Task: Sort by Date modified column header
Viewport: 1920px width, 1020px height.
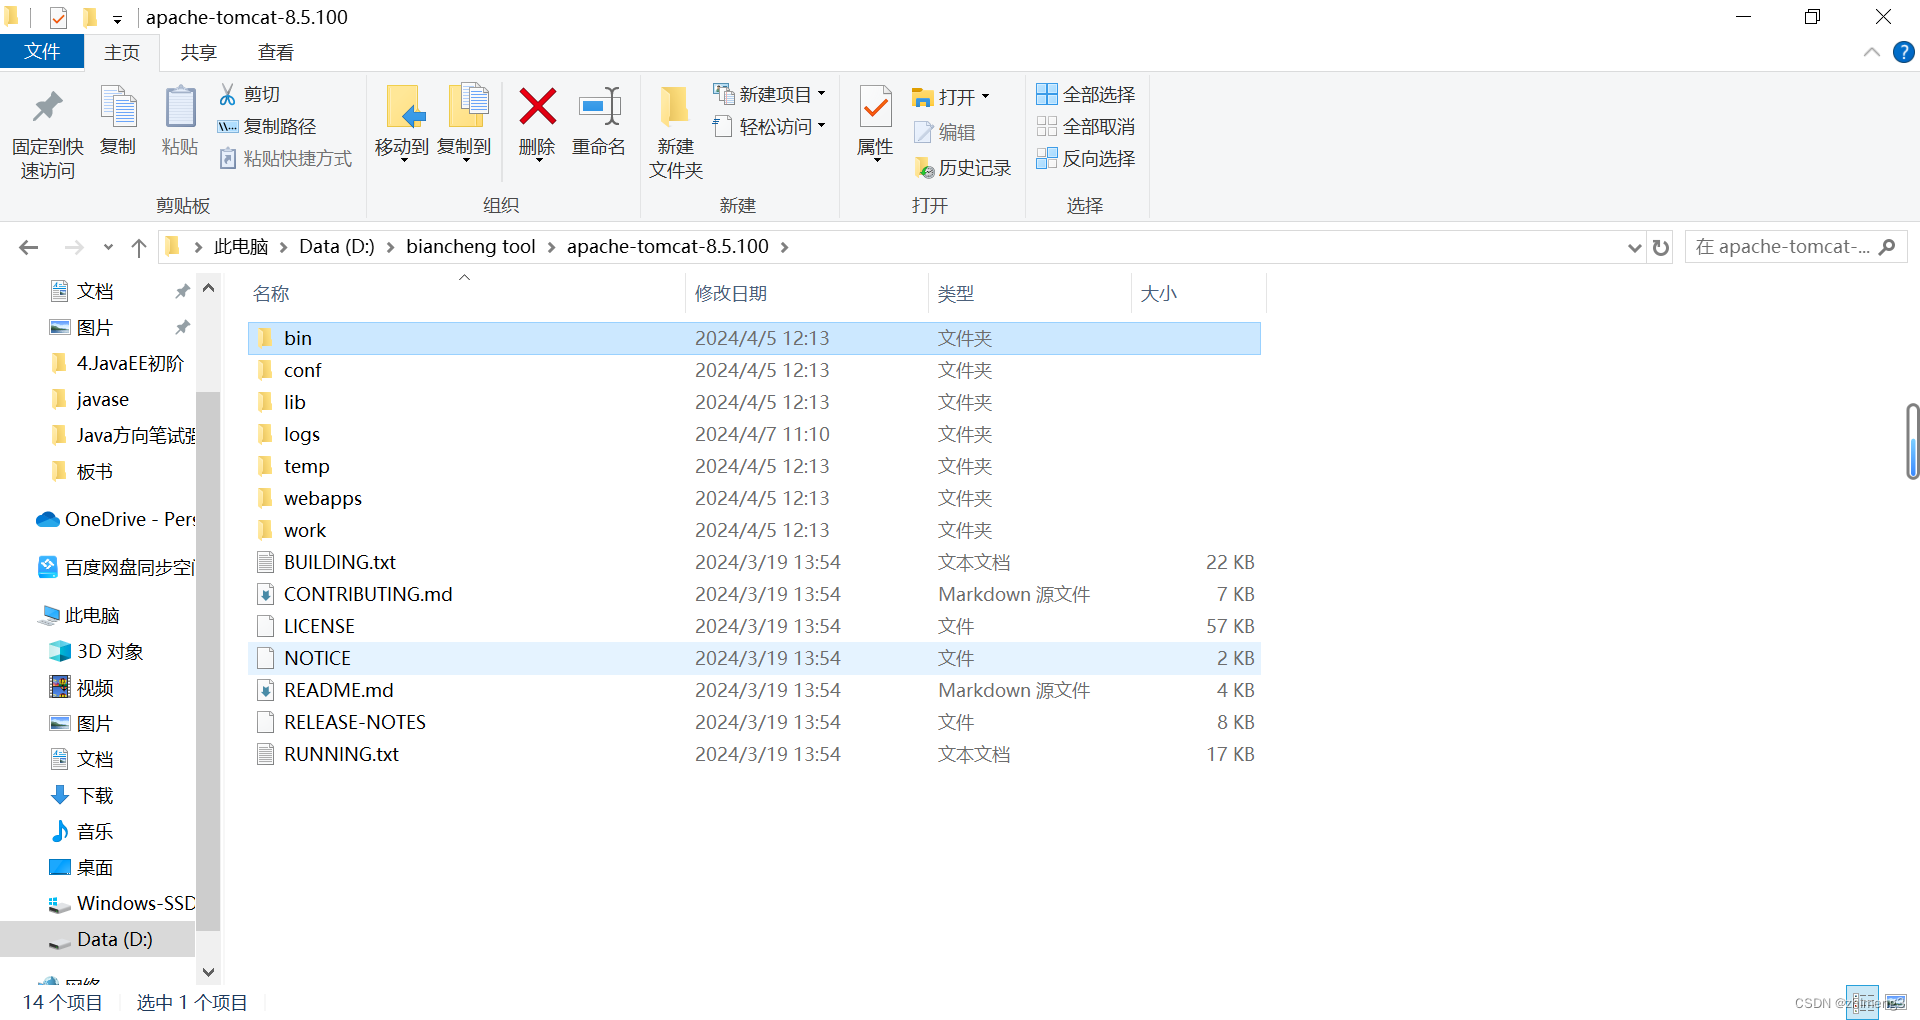Action: click(808, 293)
